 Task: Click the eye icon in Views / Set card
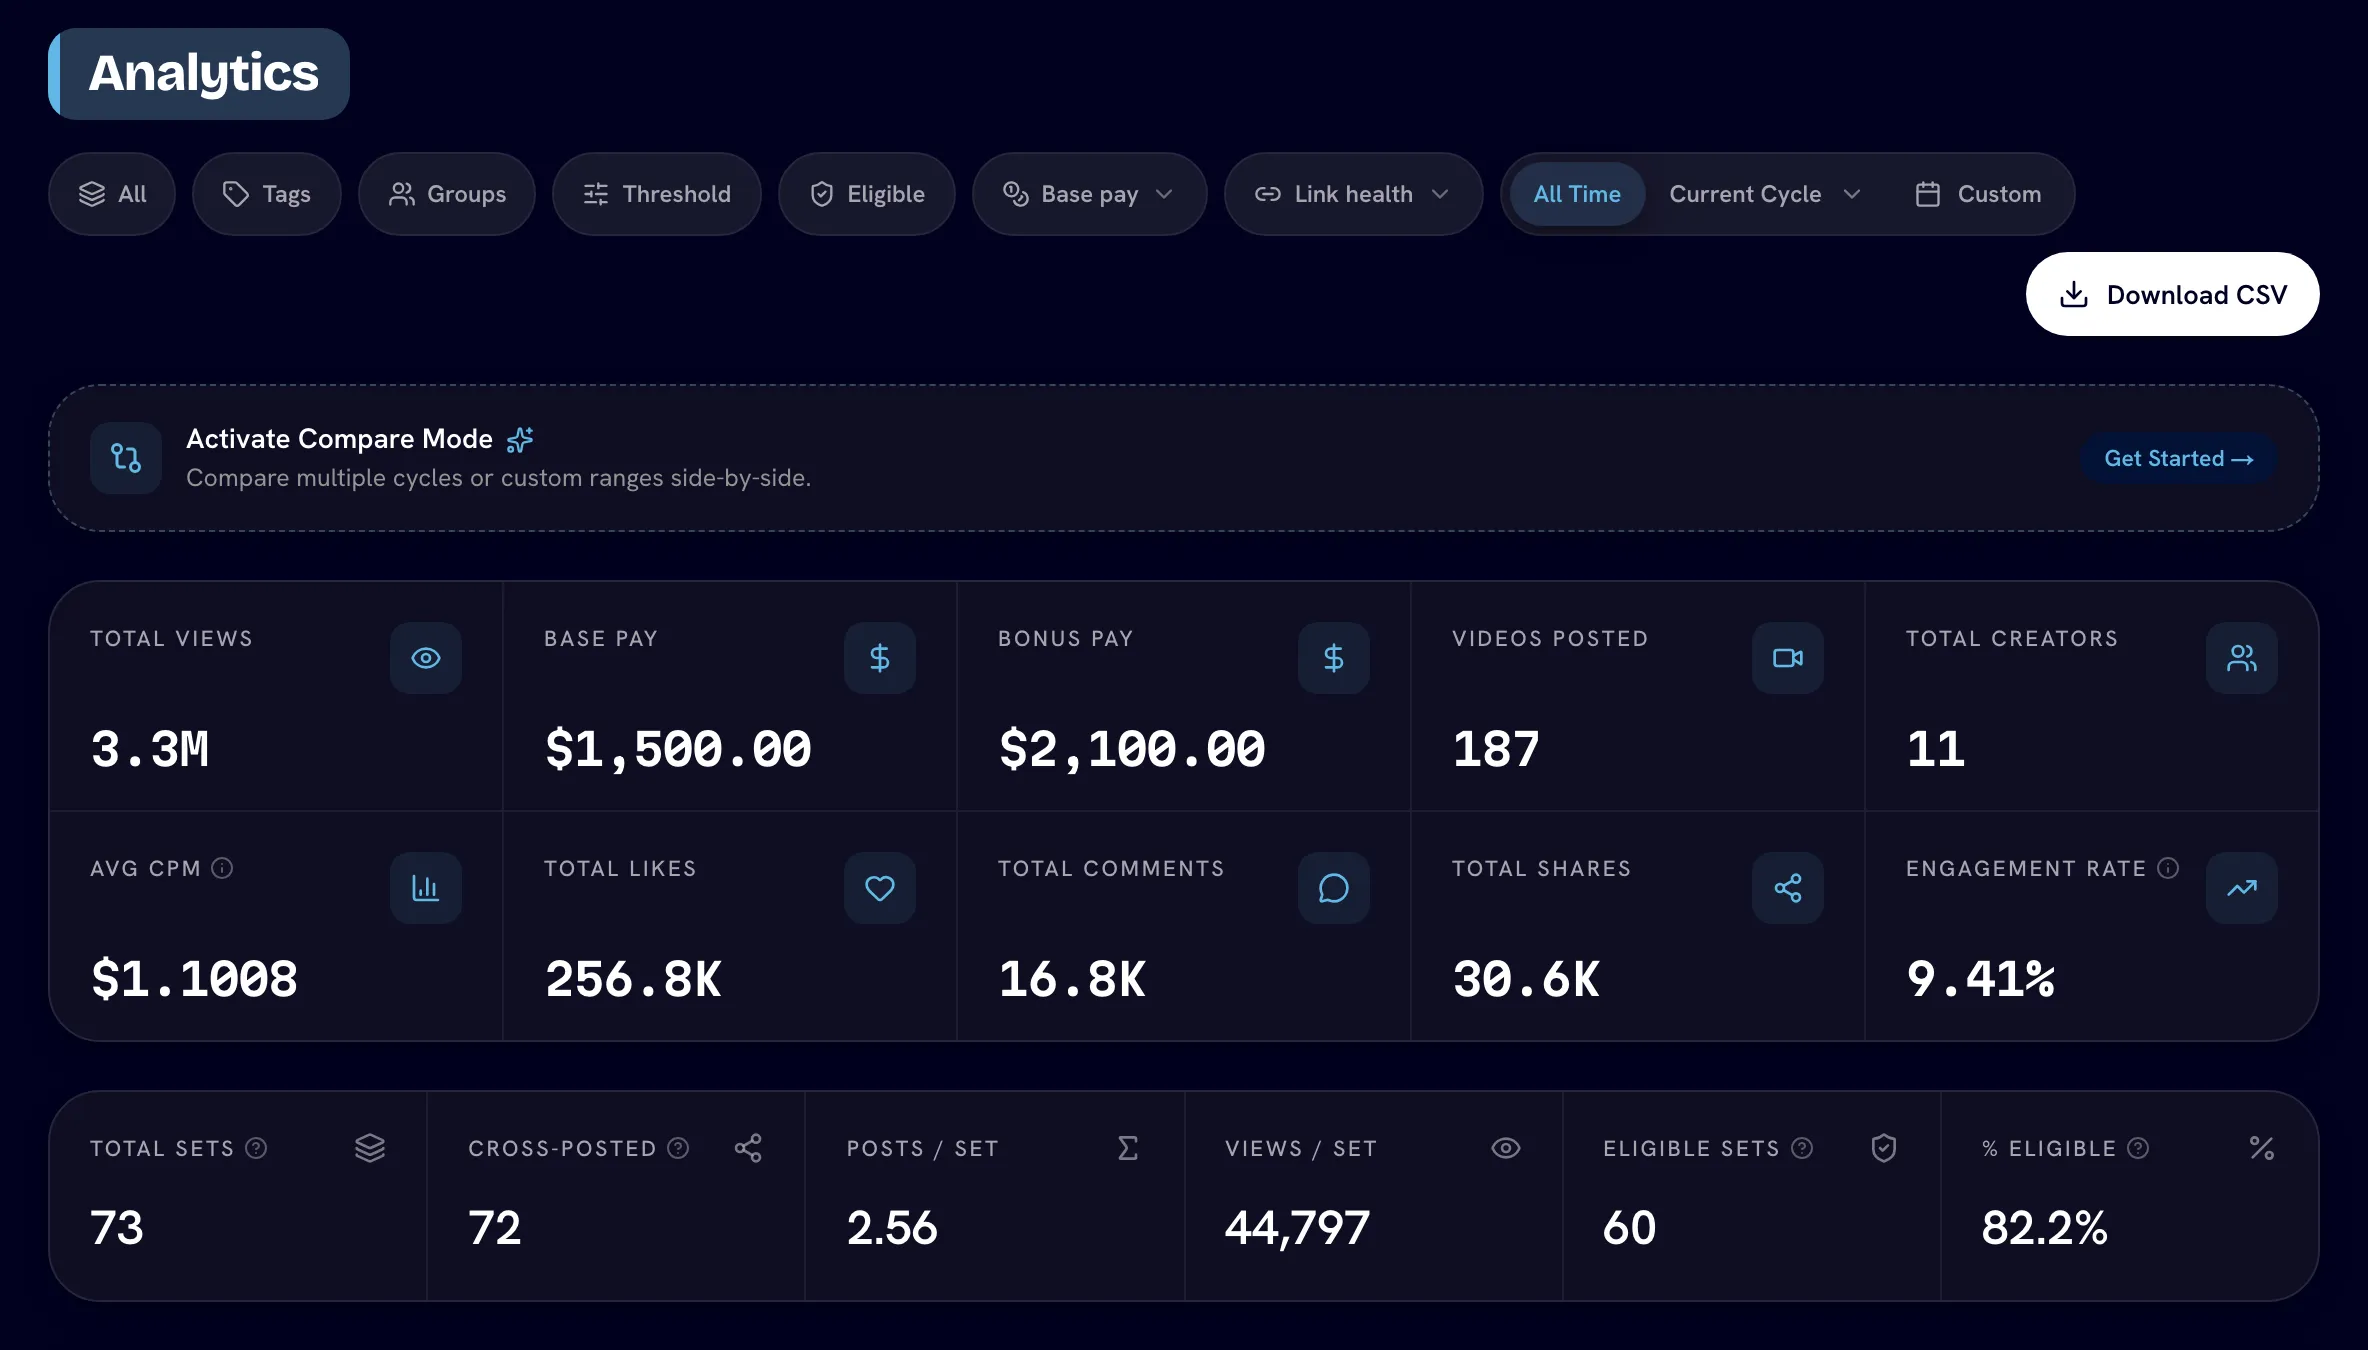pyautogui.click(x=1506, y=1148)
